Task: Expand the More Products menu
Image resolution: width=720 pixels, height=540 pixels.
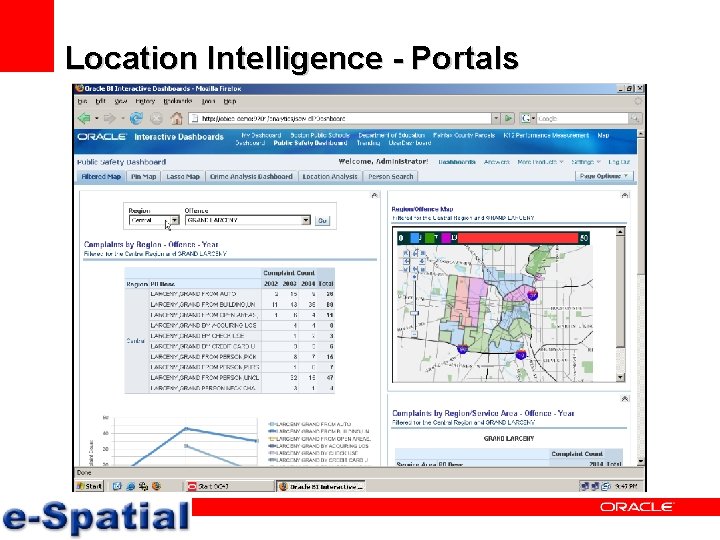Action: coord(540,162)
